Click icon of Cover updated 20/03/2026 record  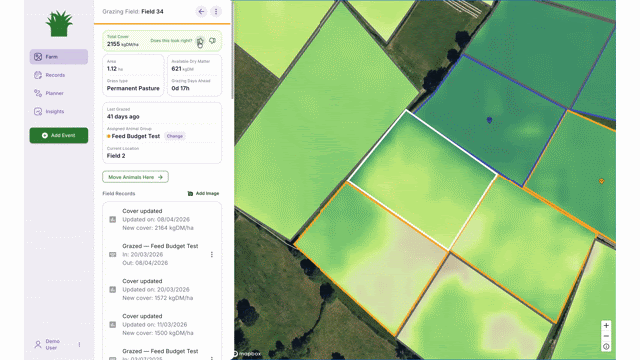(x=113, y=290)
